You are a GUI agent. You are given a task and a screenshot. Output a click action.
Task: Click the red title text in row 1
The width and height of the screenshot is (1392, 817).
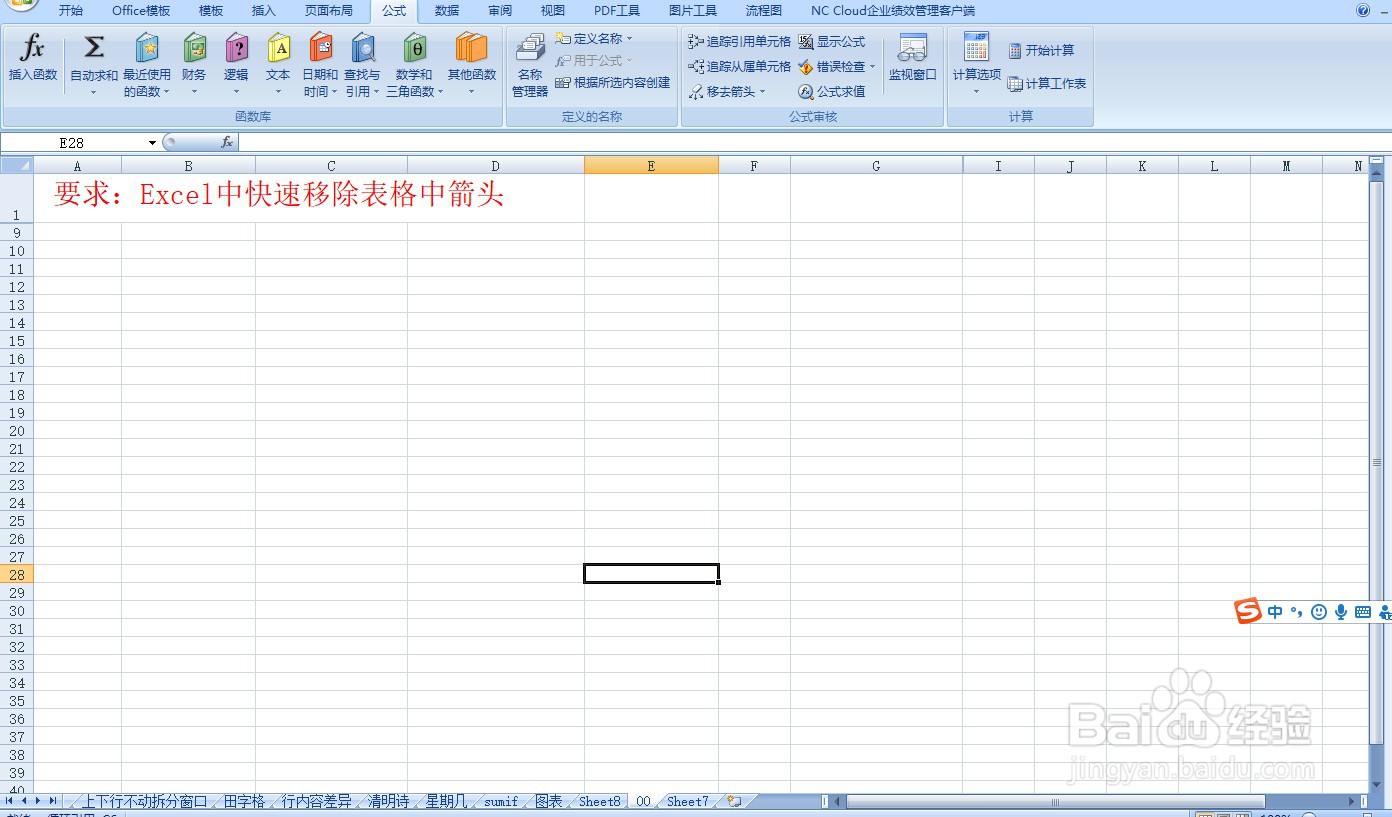coord(279,194)
